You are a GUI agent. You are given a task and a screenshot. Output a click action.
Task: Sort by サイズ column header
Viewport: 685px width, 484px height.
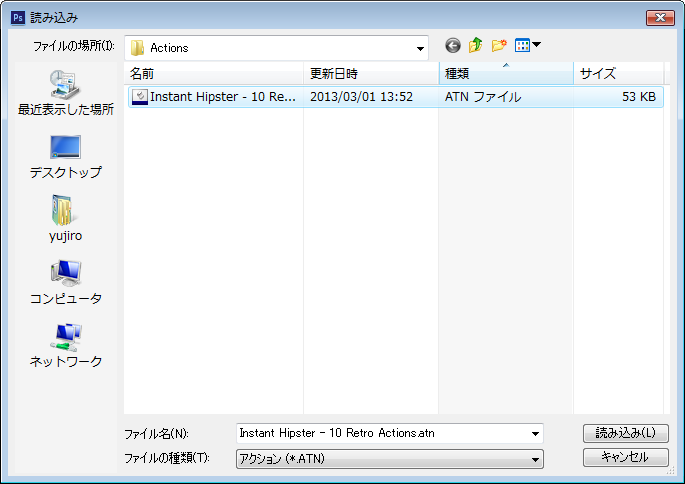(x=619, y=73)
